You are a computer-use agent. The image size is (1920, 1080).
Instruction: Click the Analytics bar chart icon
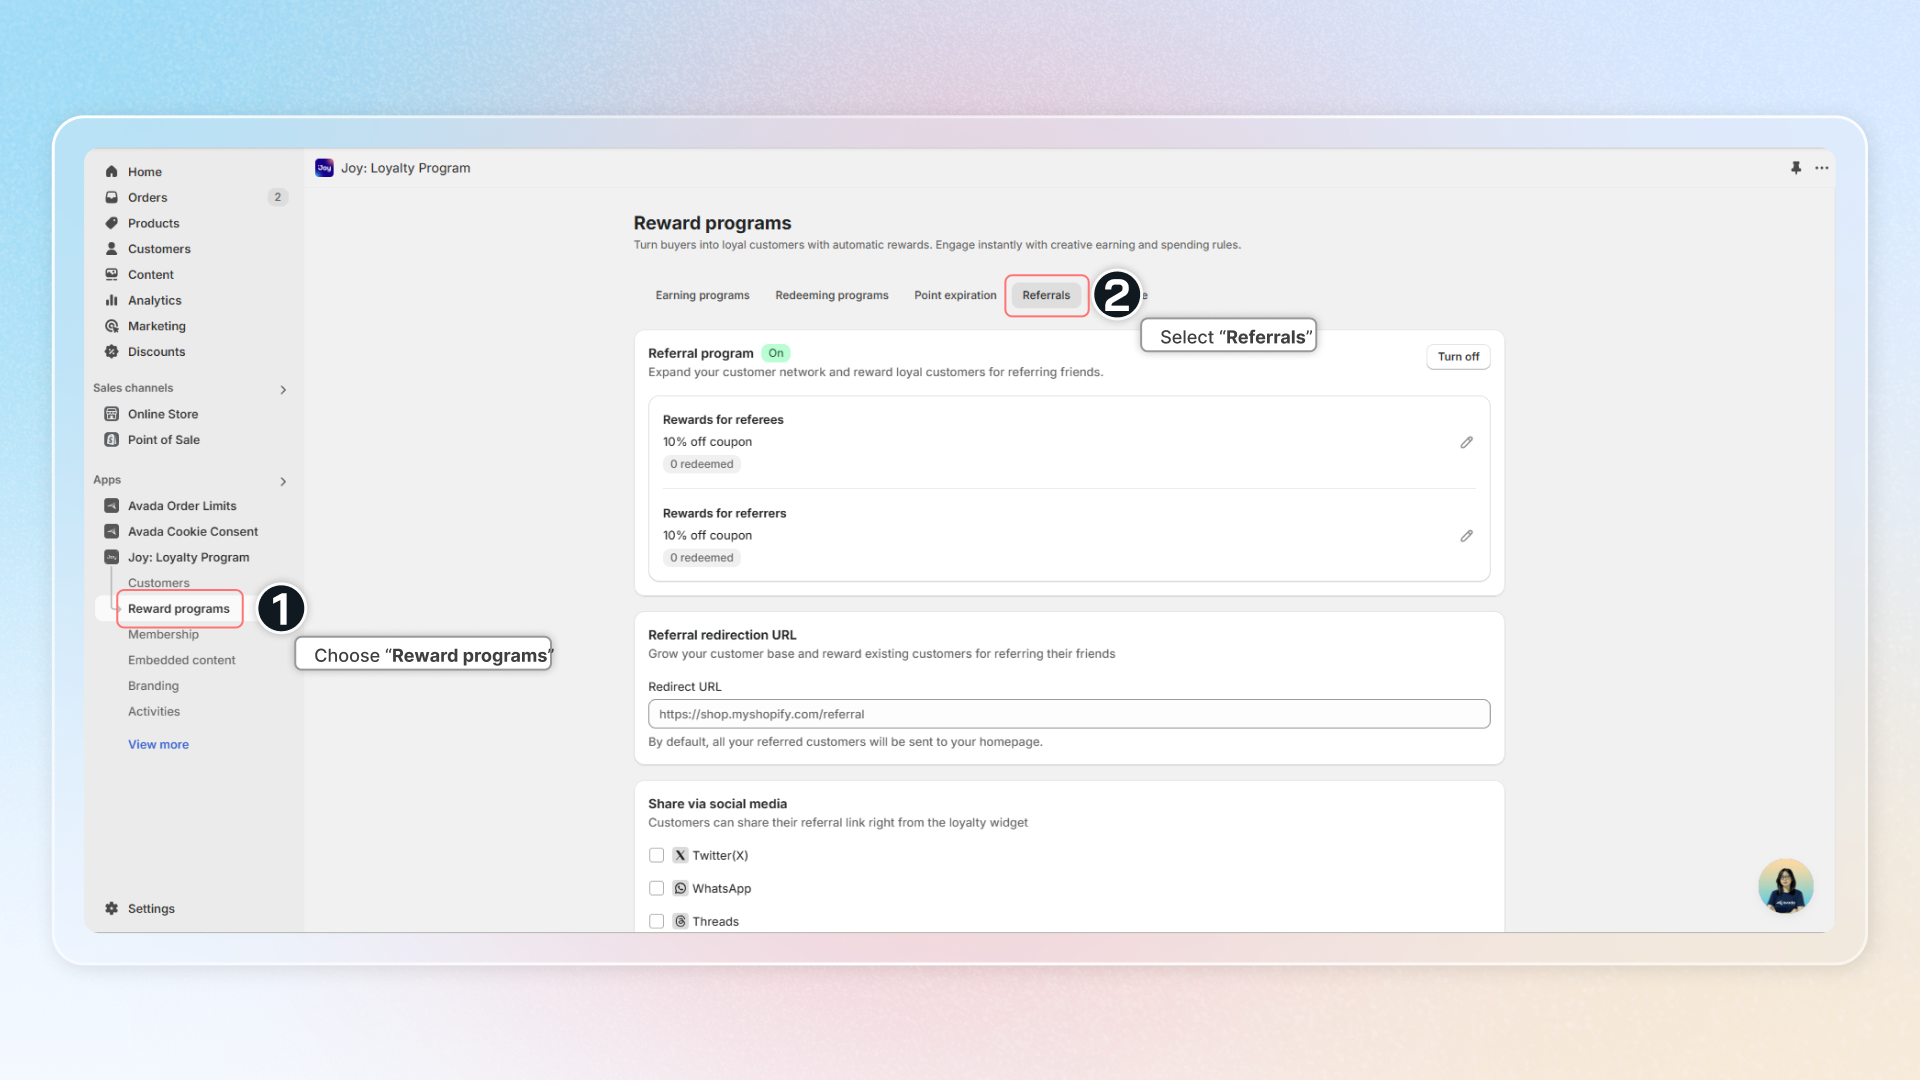coord(112,300)
